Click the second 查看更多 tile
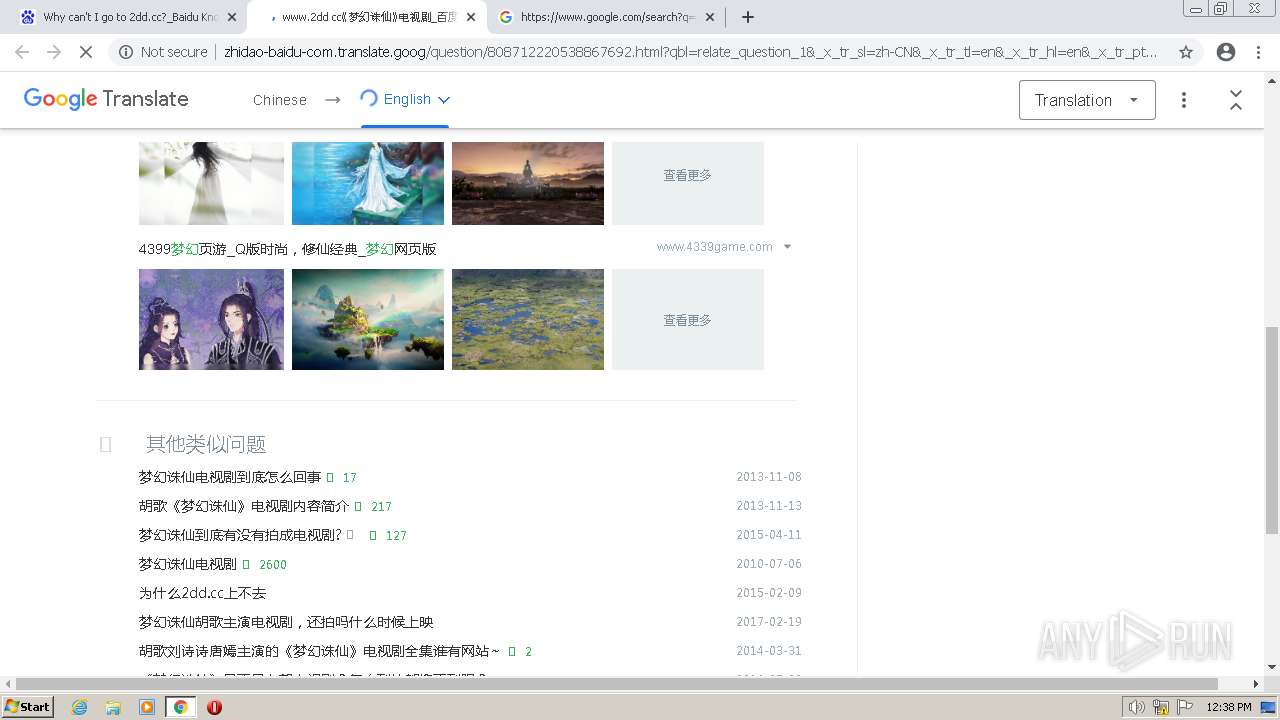The width and height of the screenshot is (1280, 720). coord(688,320)
